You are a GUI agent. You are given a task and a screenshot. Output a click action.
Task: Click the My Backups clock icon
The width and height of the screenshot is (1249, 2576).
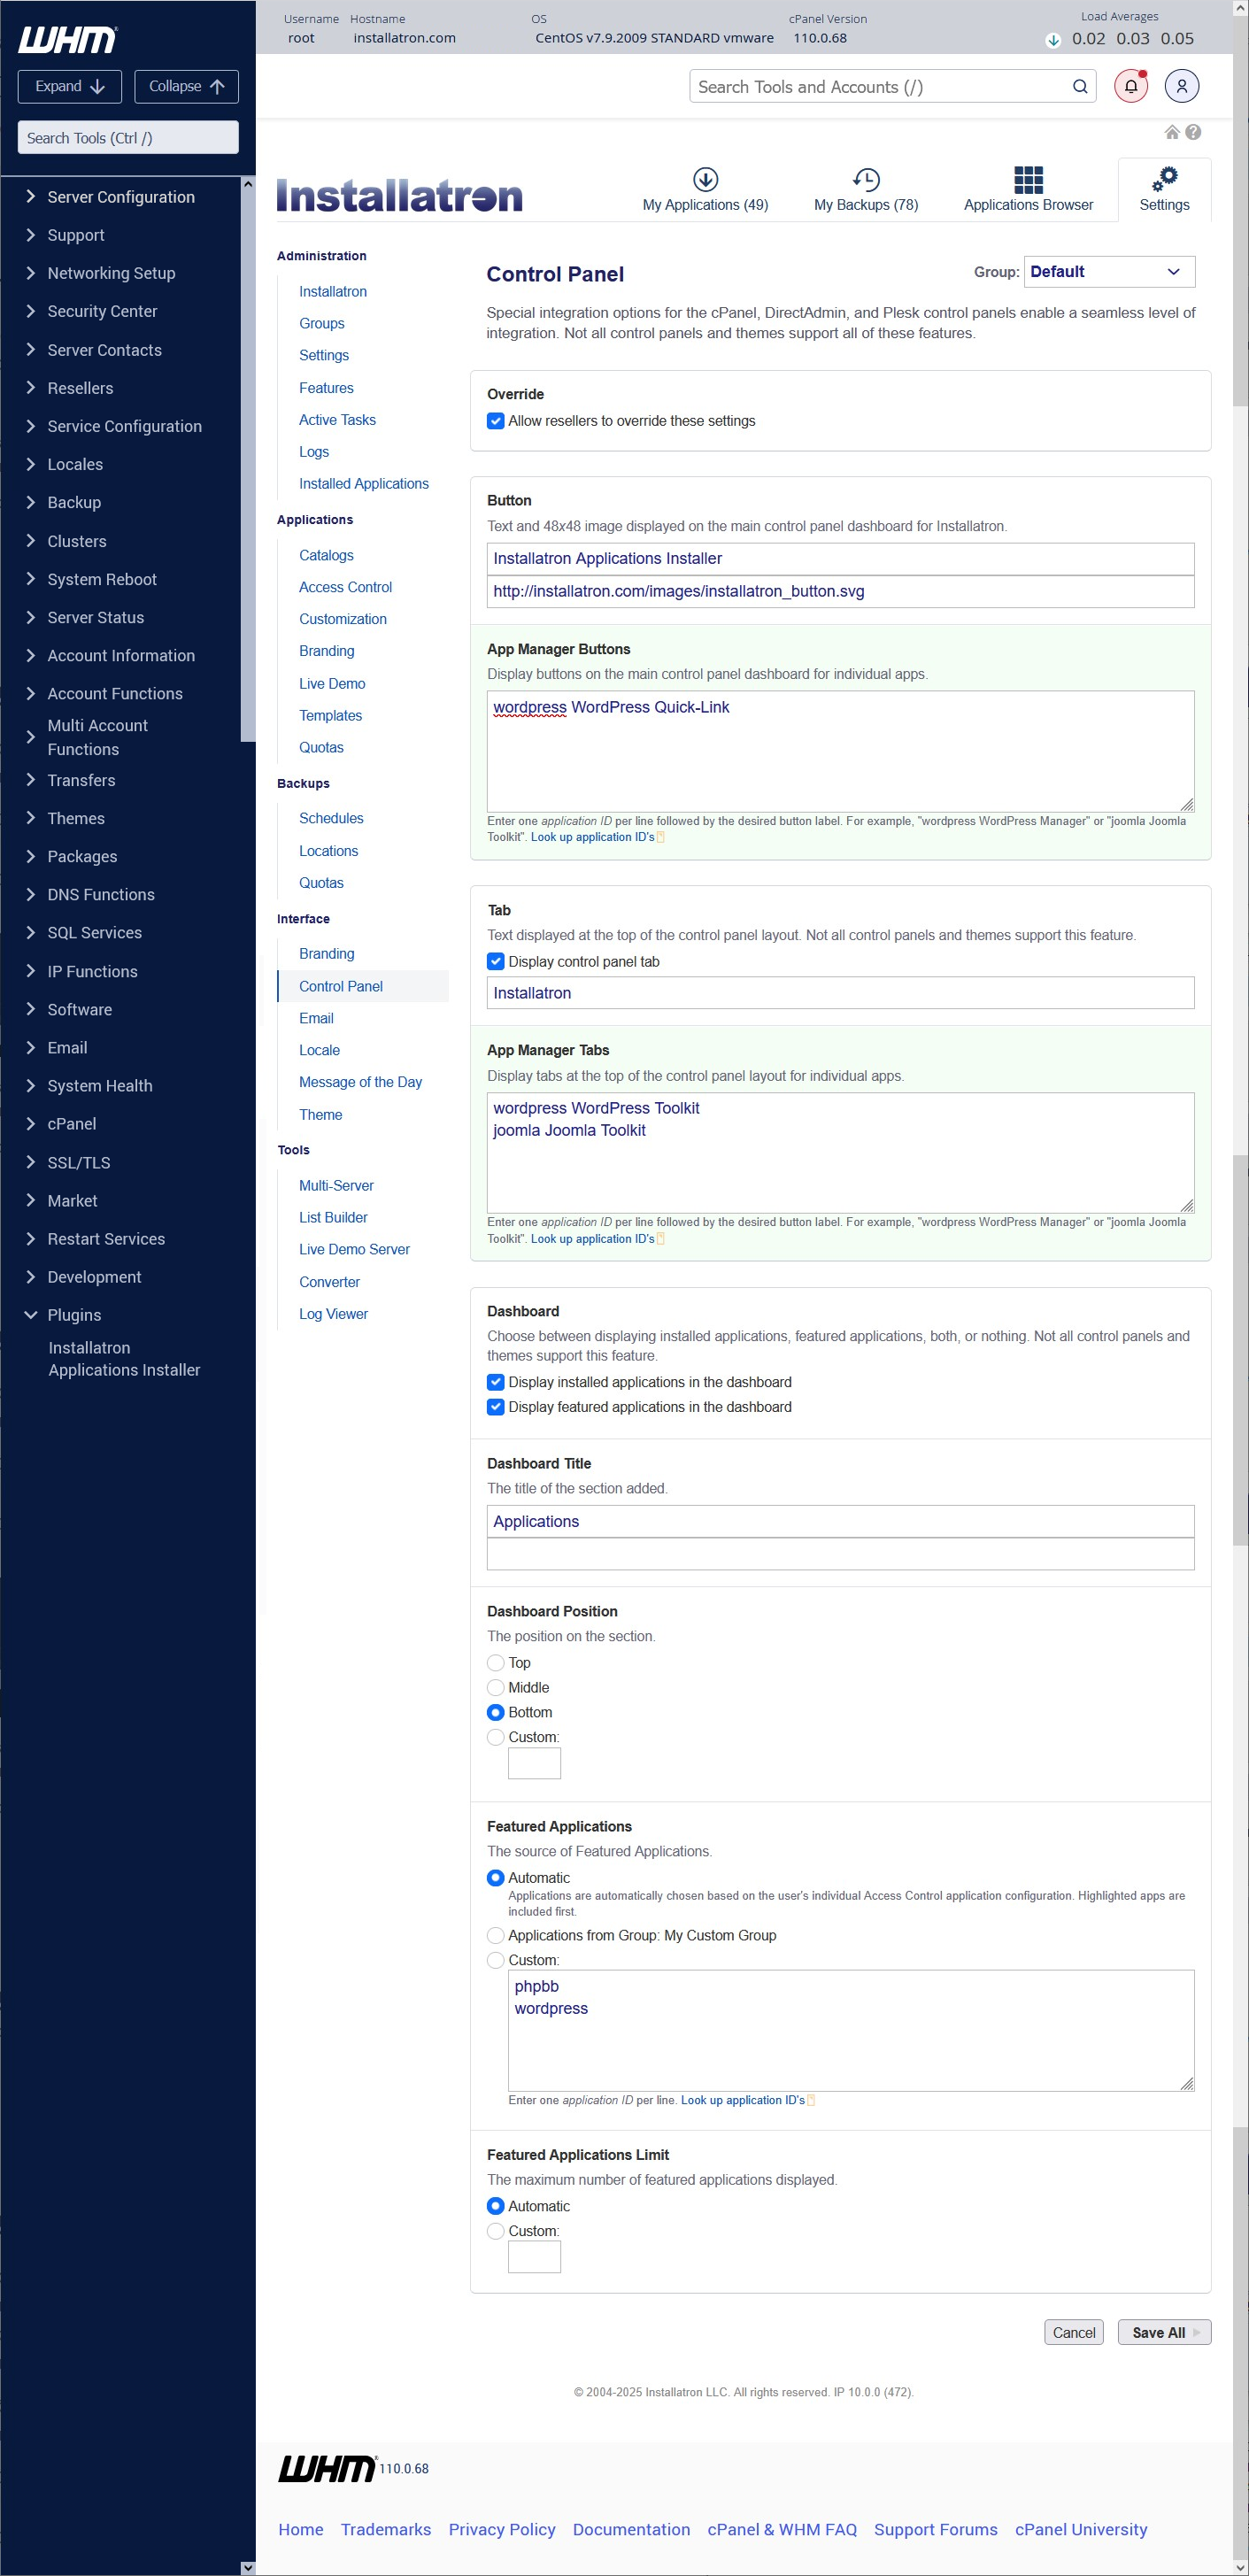pos(866,179)
